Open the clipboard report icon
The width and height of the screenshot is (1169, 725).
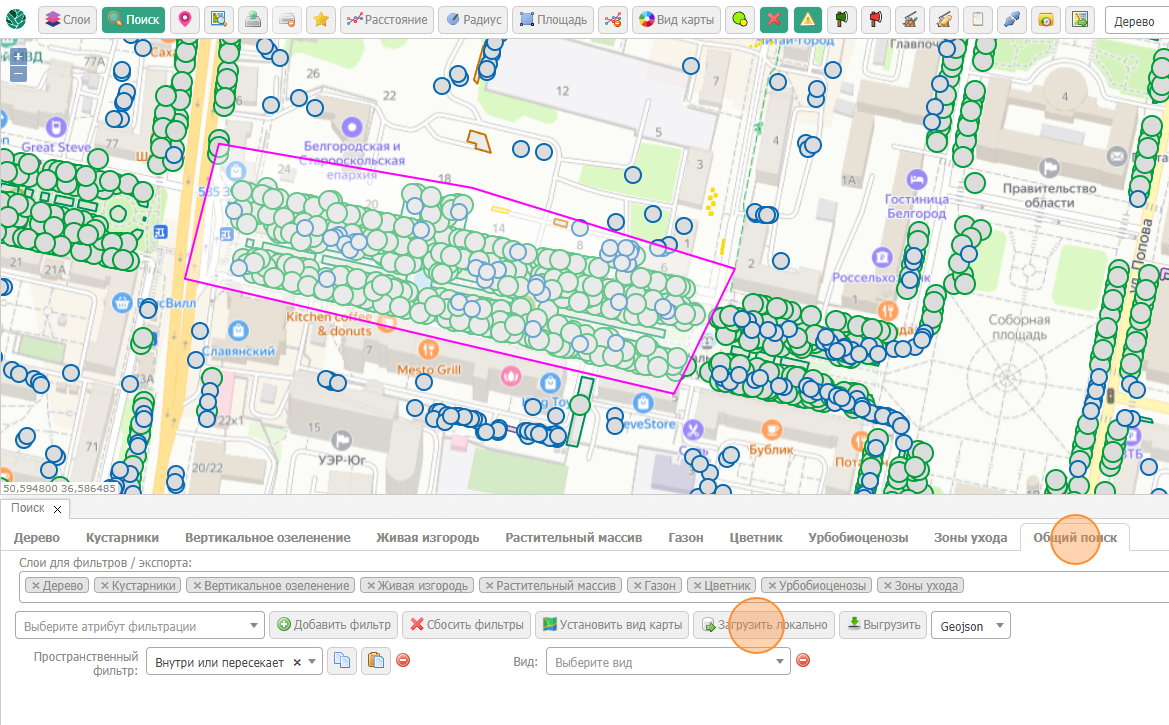point(977,20)
